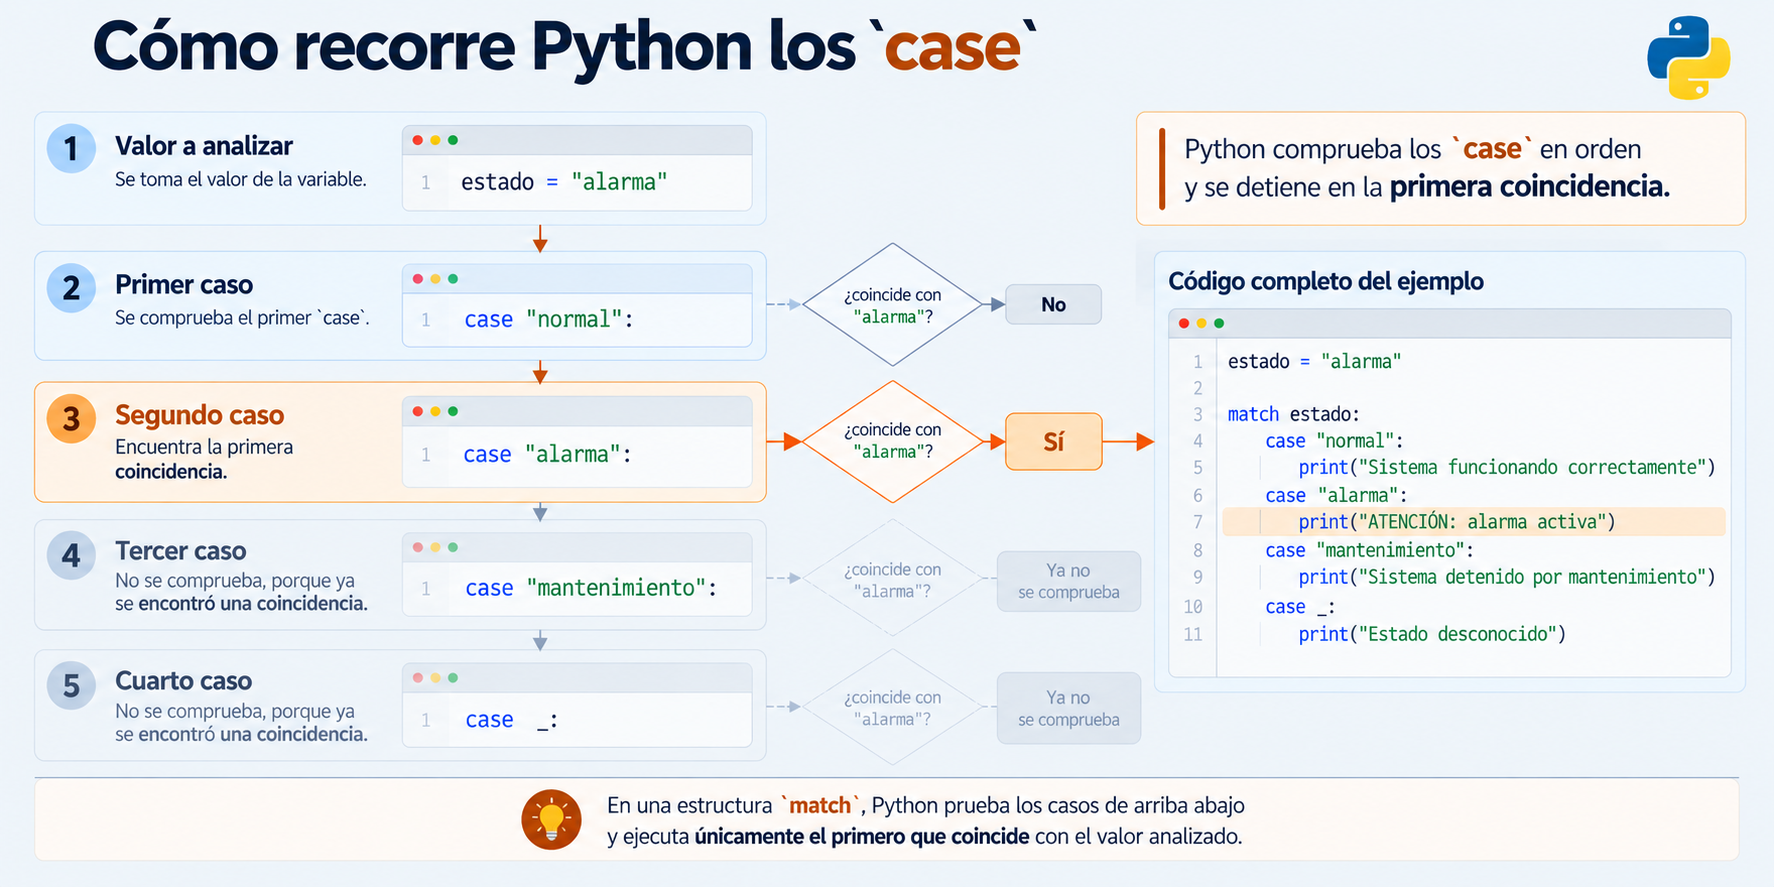Click the "No" result box
1774x887 pixels.
tap(1053, 304)
